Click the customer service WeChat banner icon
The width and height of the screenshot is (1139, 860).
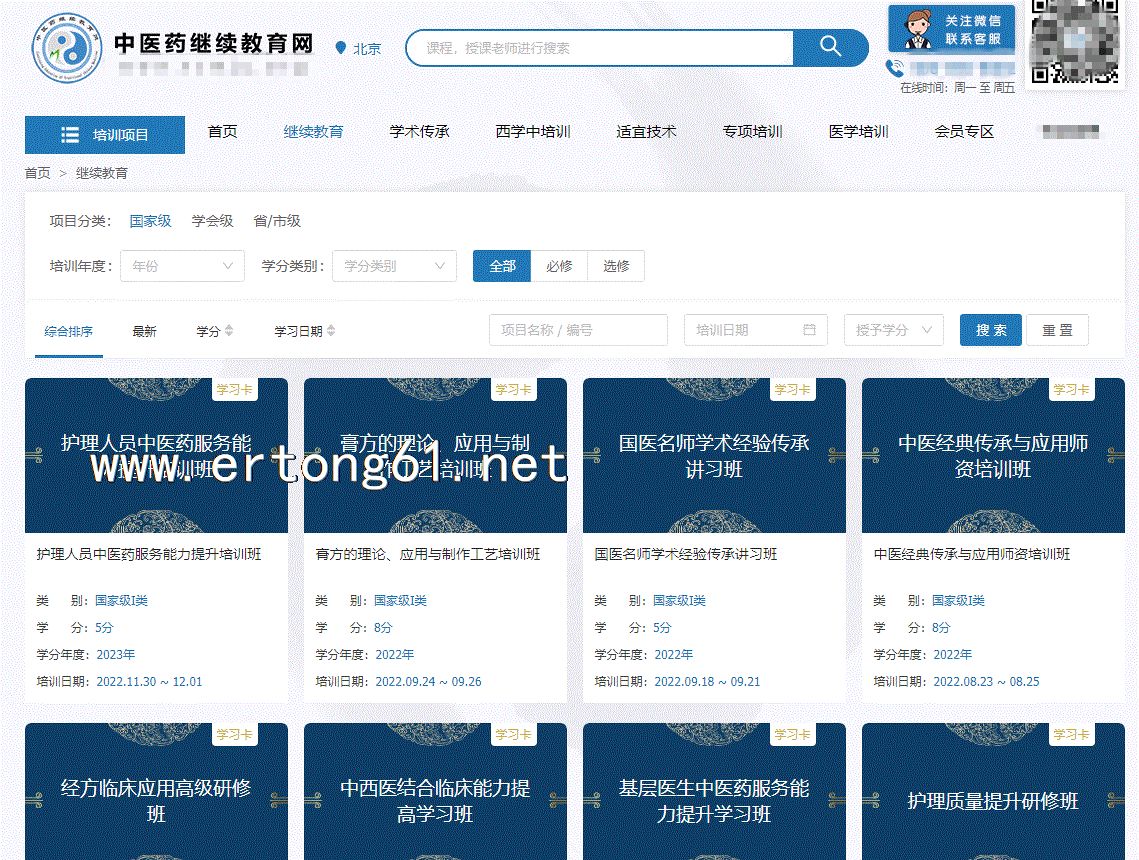[x=950, y=28]
